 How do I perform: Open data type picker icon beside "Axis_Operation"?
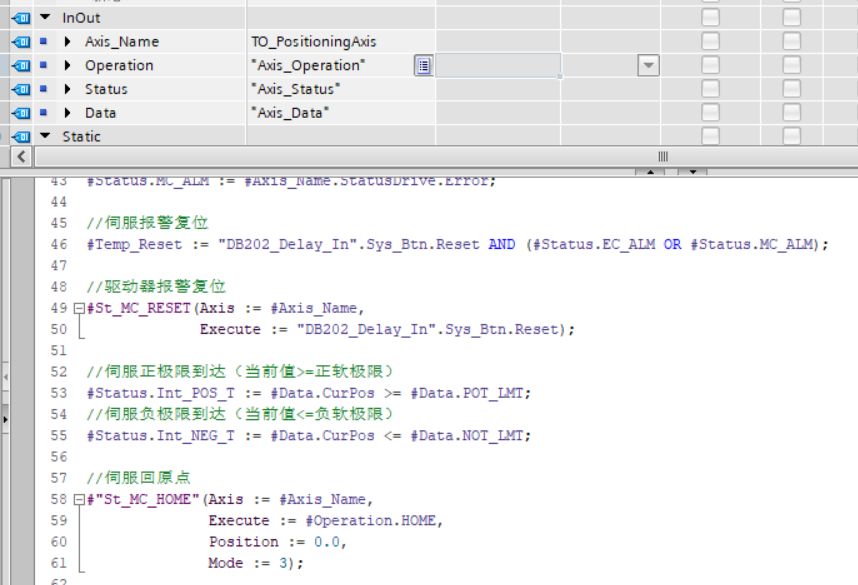pos(424,66)
